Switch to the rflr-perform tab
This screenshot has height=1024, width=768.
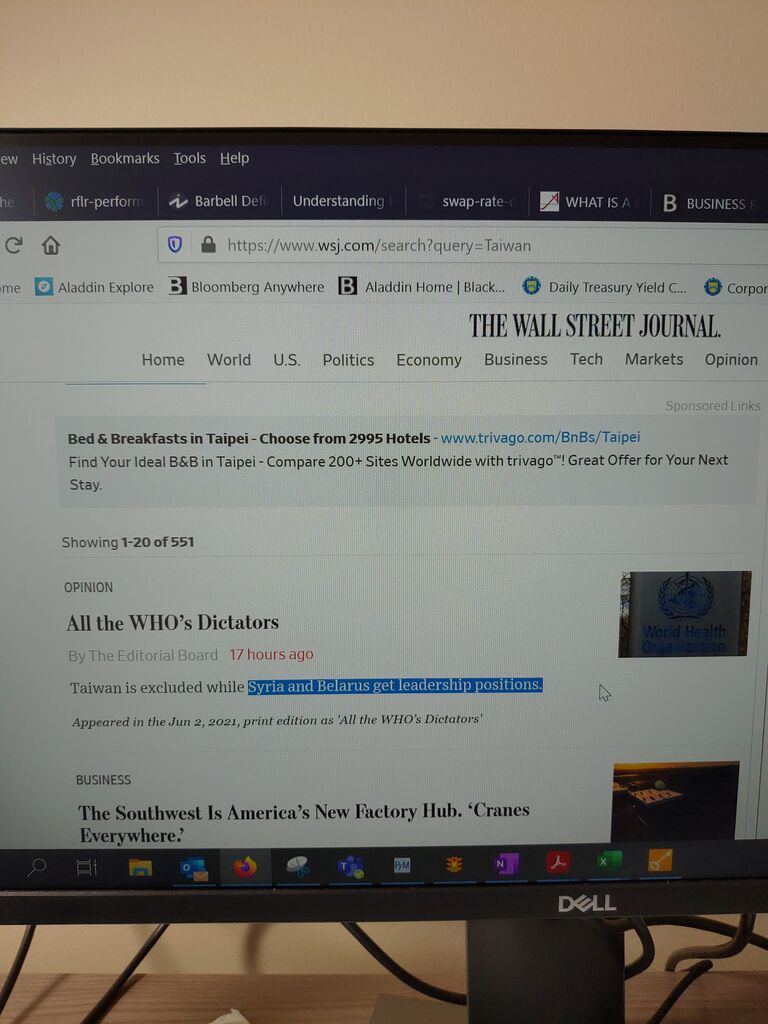click(x=95, y=201)
